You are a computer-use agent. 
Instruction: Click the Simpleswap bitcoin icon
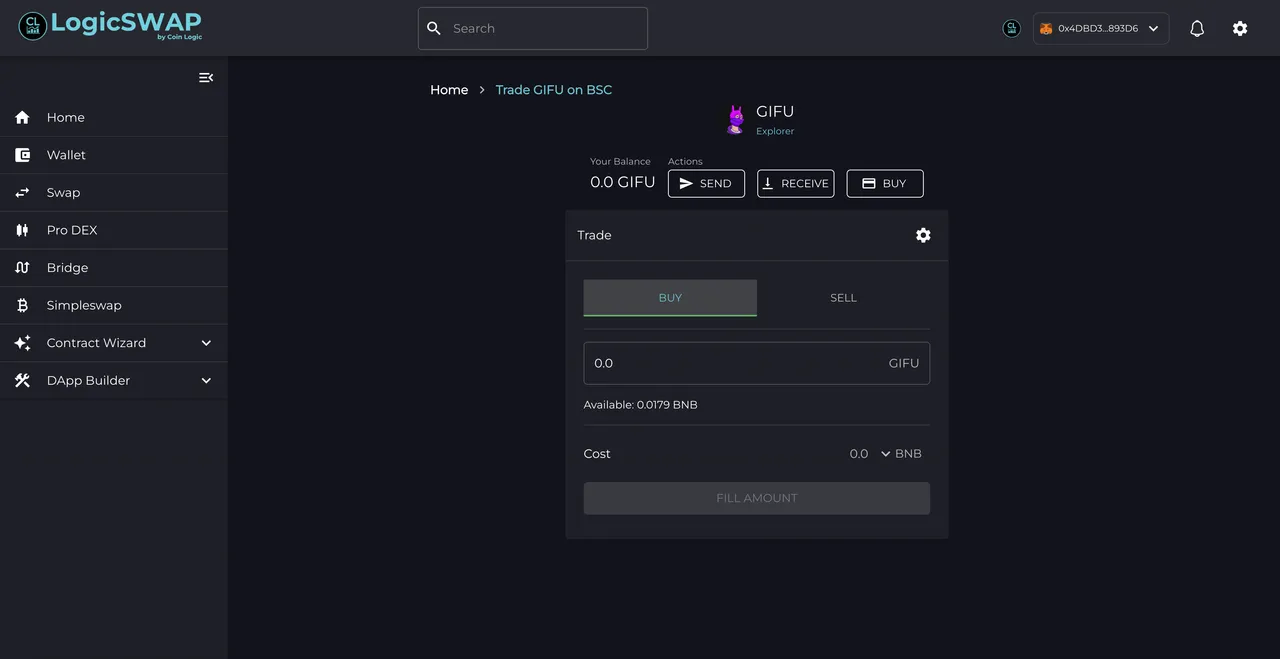pos(22,305)
